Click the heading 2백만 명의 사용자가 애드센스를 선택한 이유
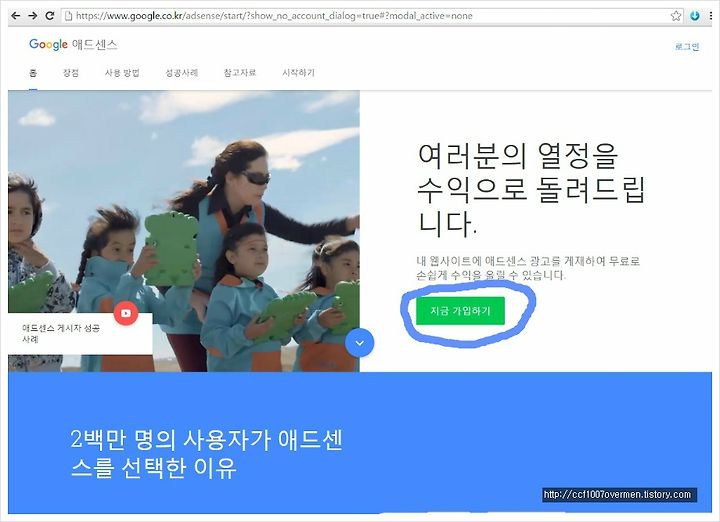 [207, 454]
